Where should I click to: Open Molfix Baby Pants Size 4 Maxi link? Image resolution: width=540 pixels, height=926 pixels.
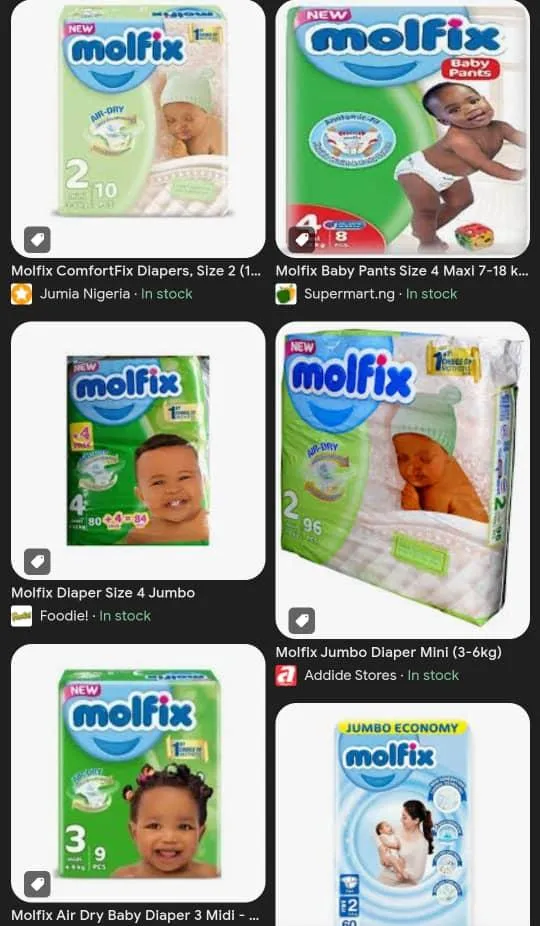tap(402, 271)
